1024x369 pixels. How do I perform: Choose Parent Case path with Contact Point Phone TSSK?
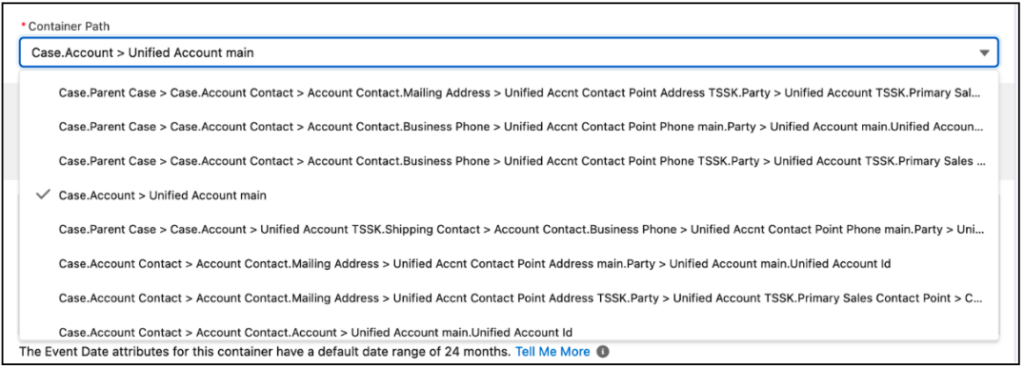(x=509, y=161)
